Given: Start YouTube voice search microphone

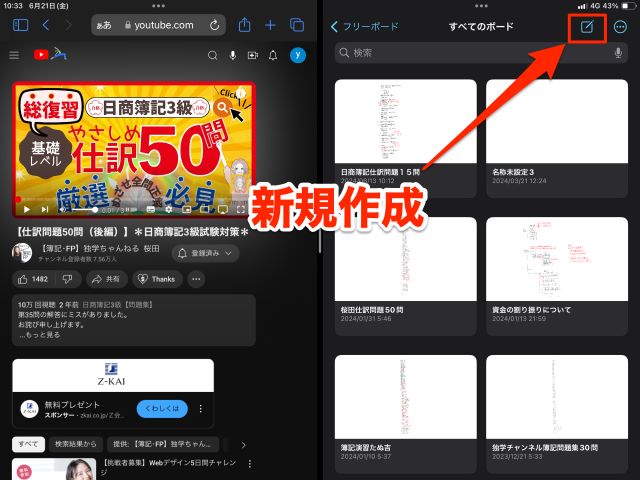Looking at the screenshot, I should (x=233, y=55).
